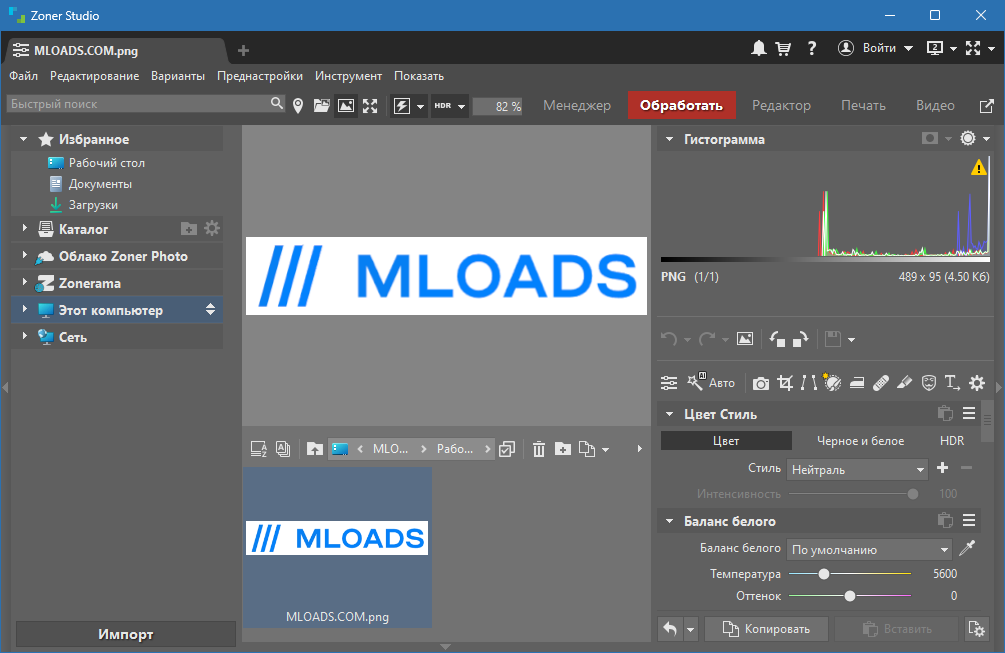Click the quick edit lightning icon

point(402,106)
